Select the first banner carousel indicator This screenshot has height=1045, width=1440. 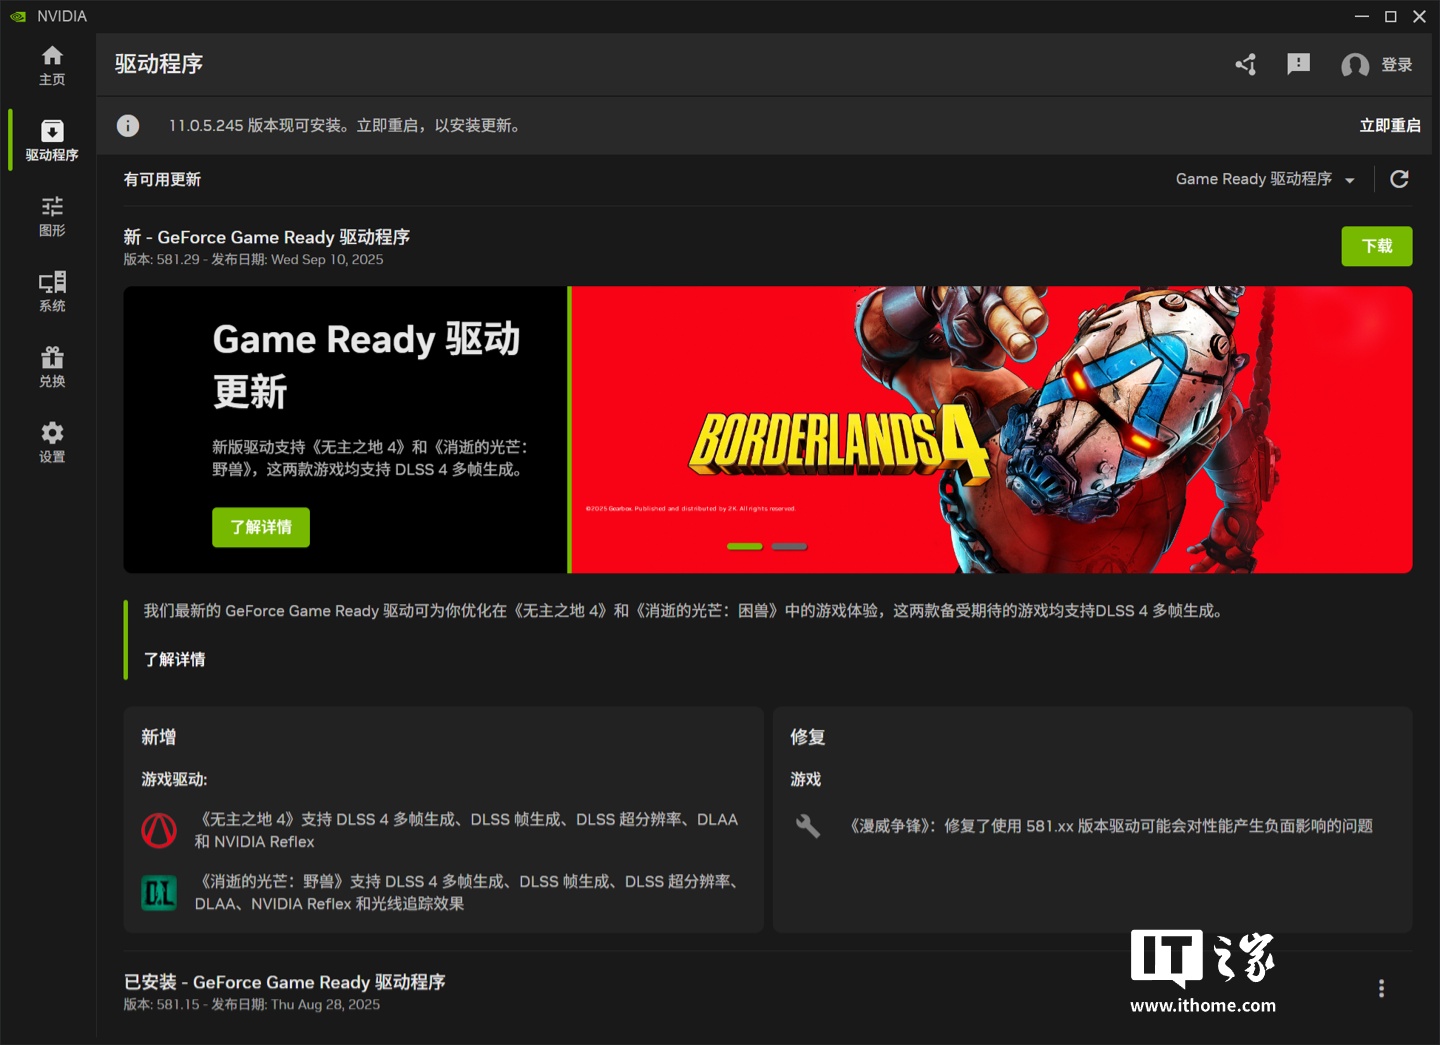pos(744,546)
